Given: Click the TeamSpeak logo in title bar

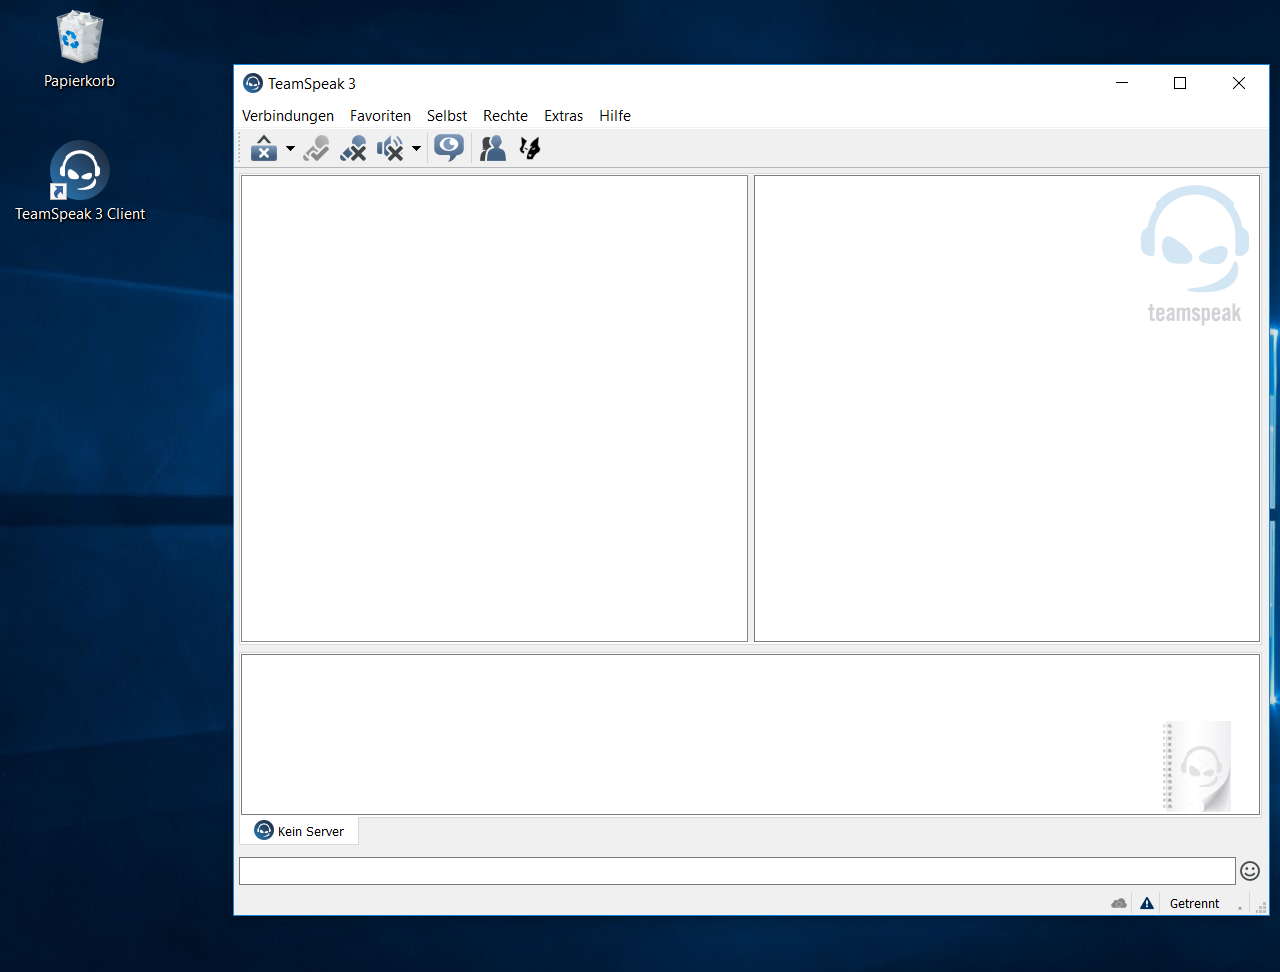Looking at the screenshot, I should (x=253, y=84).
